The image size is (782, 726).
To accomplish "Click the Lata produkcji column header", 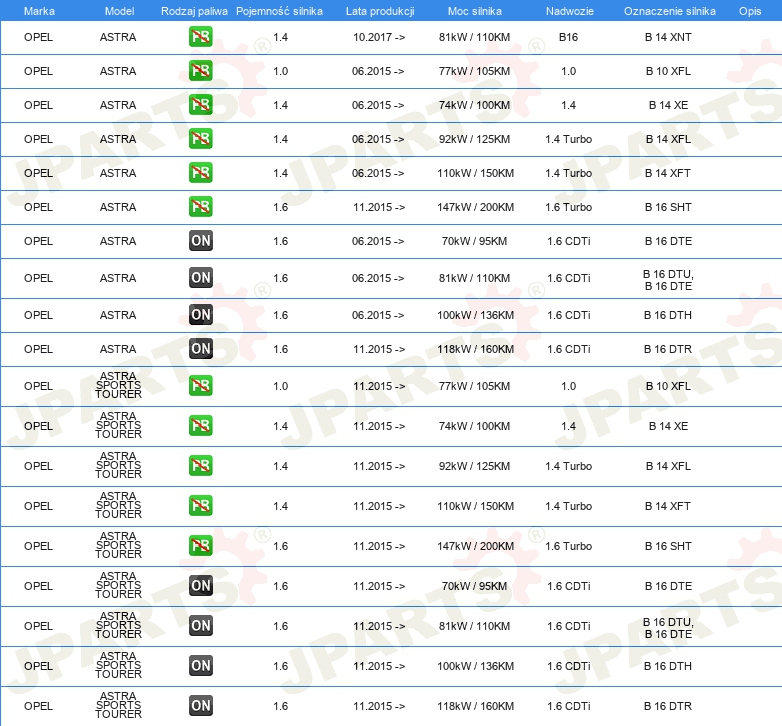I will pos(379,11).
